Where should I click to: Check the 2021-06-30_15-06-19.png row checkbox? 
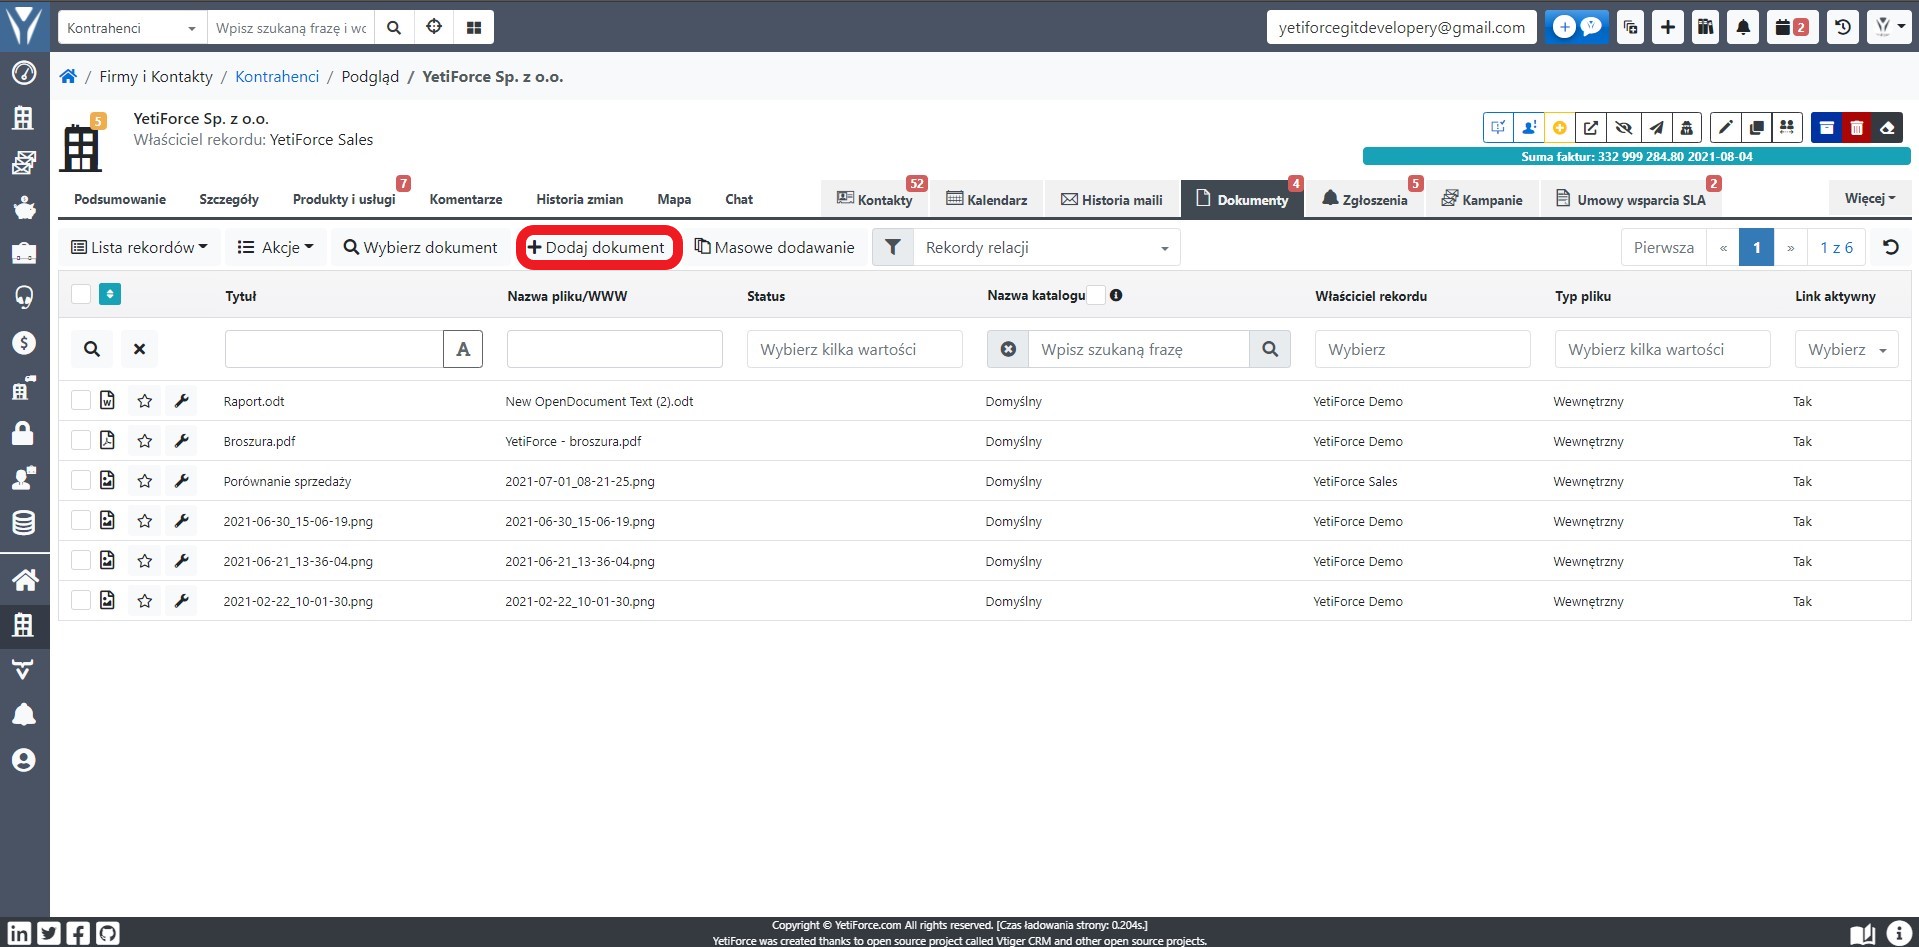click(x=81, y=520)
